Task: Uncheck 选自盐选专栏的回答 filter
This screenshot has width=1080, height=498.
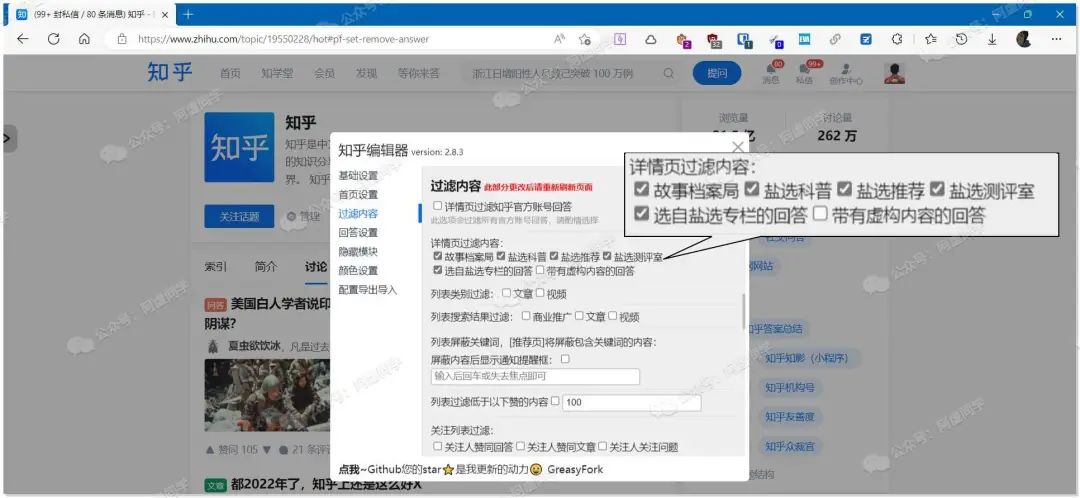Action: point(437,269)
